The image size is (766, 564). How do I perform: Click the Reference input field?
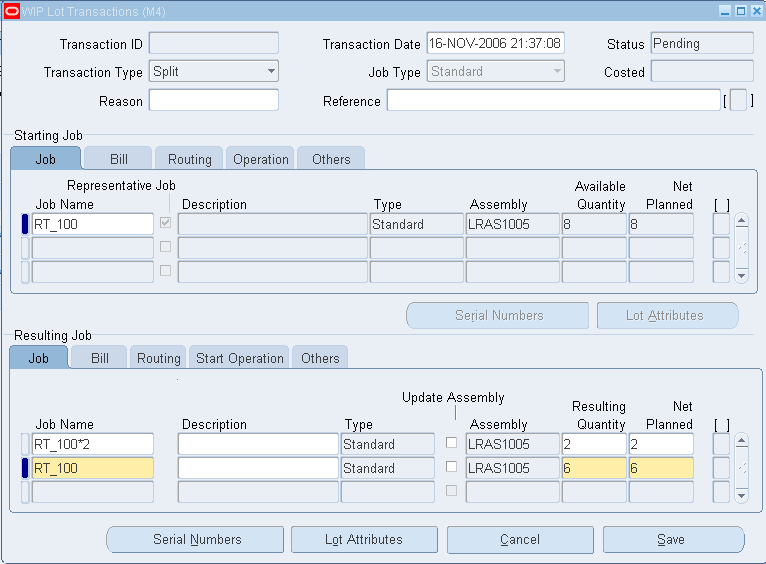tap(553, 100)
